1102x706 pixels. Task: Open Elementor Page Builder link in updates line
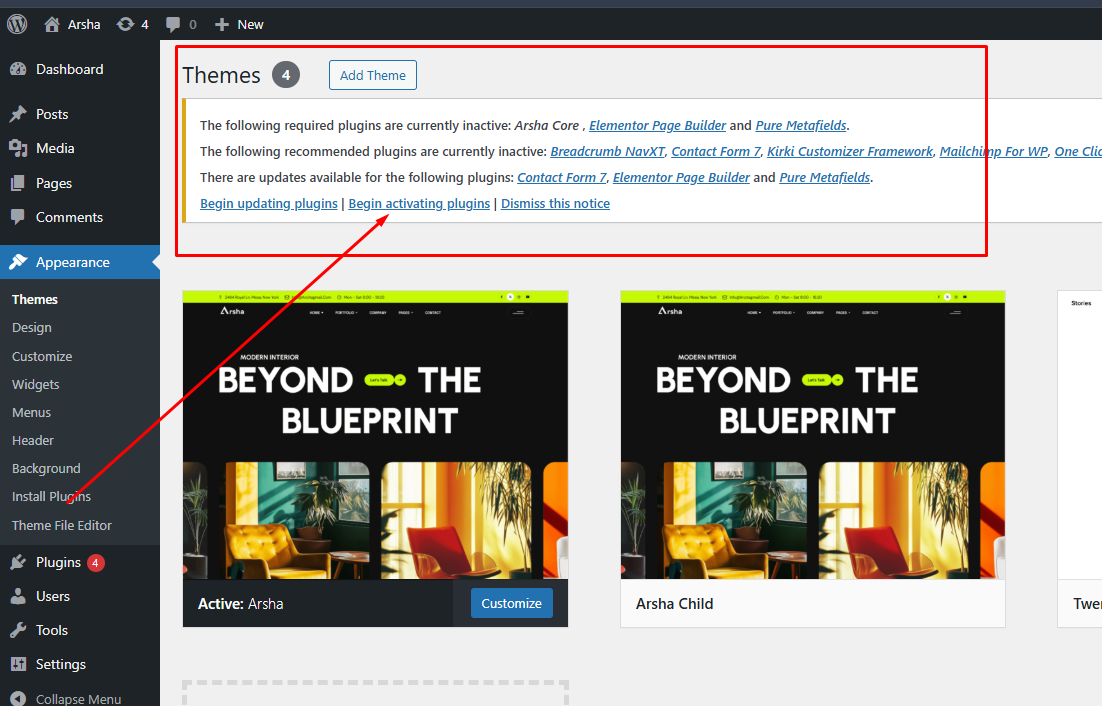(x=681, y=178)
